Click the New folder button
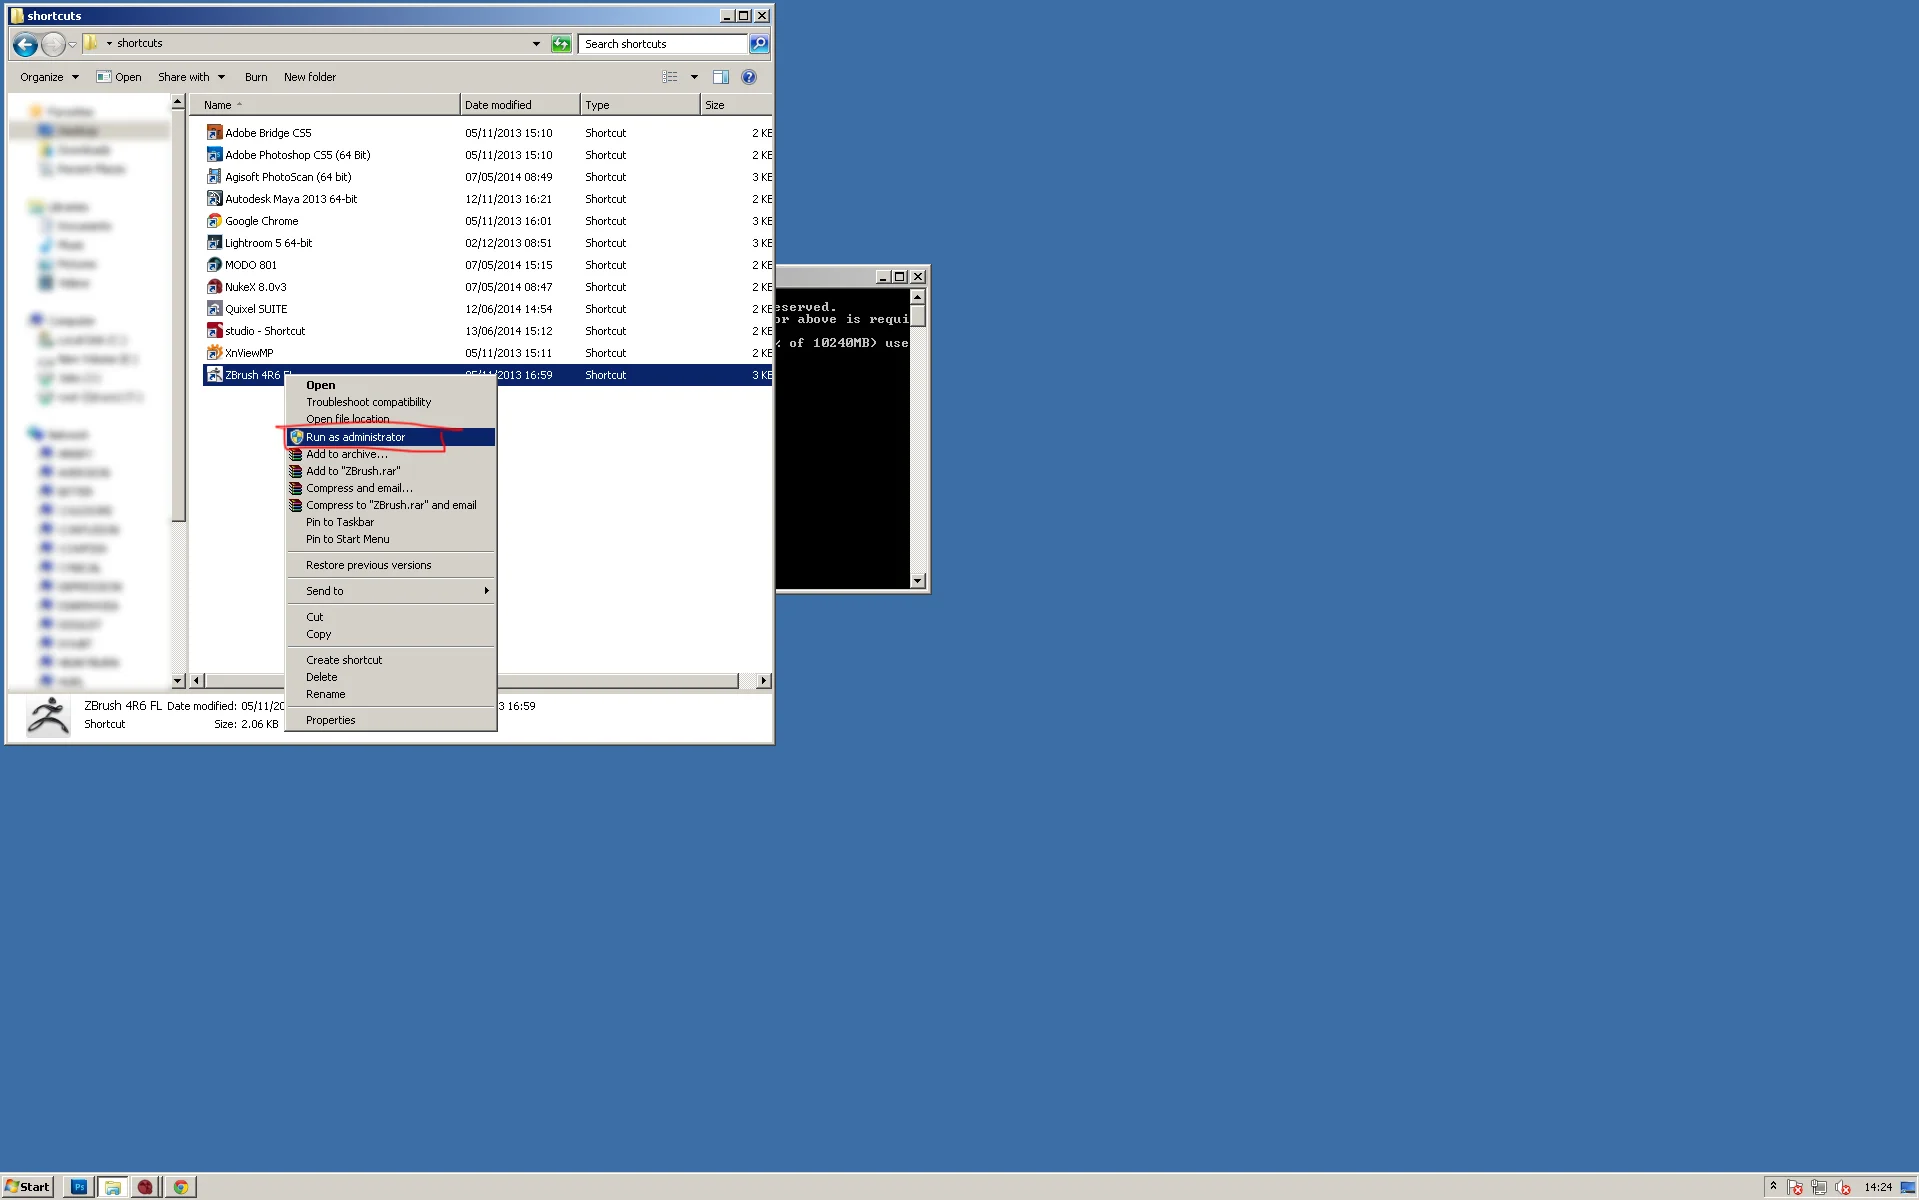The width and height of the screenshot is (1919, 1200). (x=310, y=77)
